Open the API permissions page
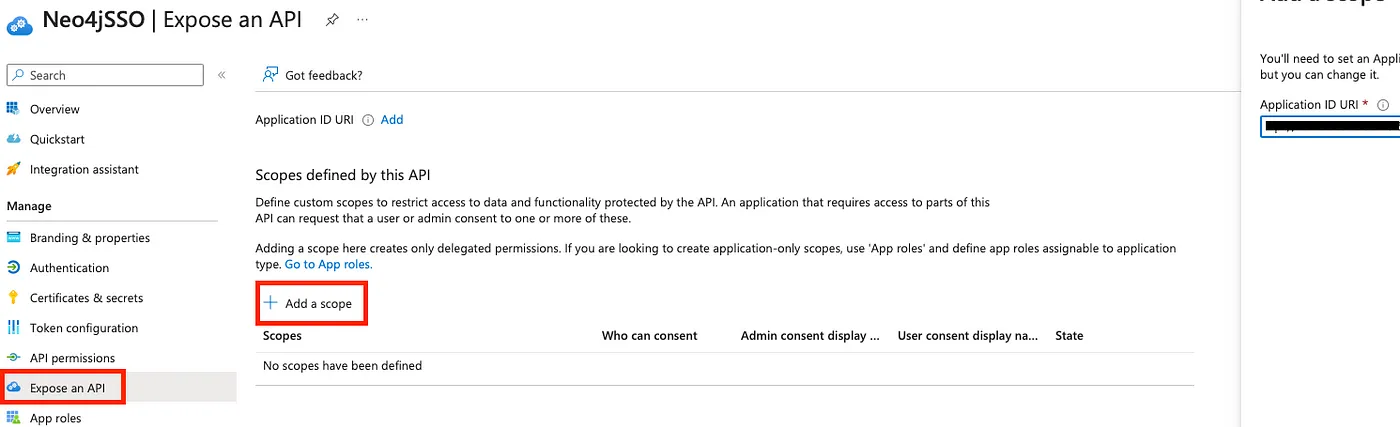 (72, 358)
